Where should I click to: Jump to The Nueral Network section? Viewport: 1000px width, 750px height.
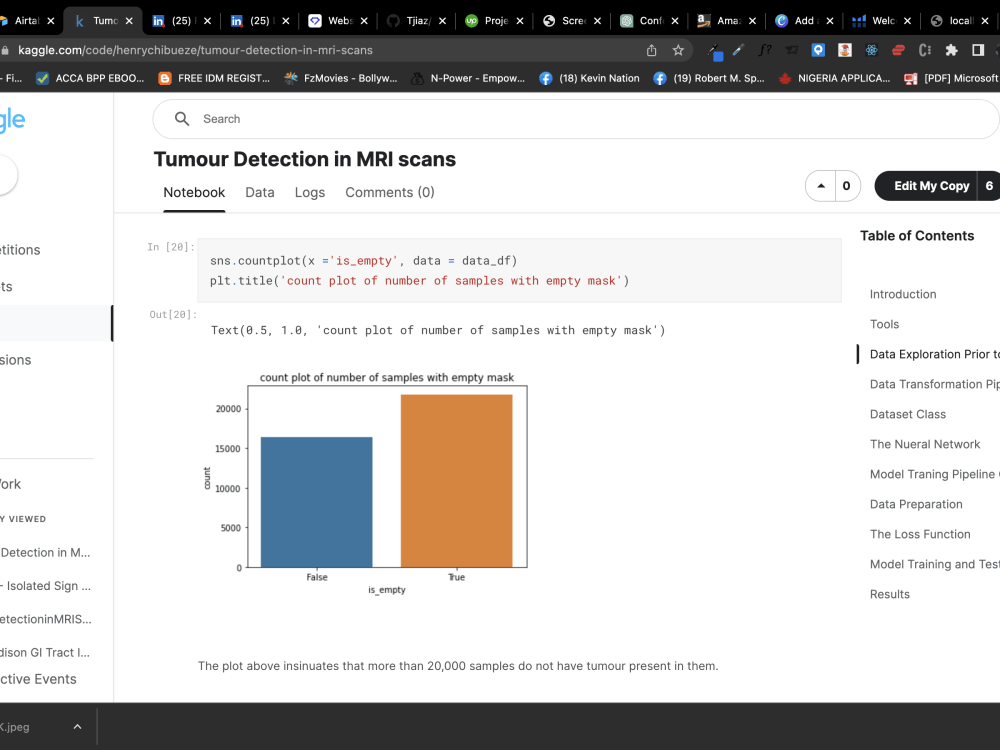click(925, 444)
